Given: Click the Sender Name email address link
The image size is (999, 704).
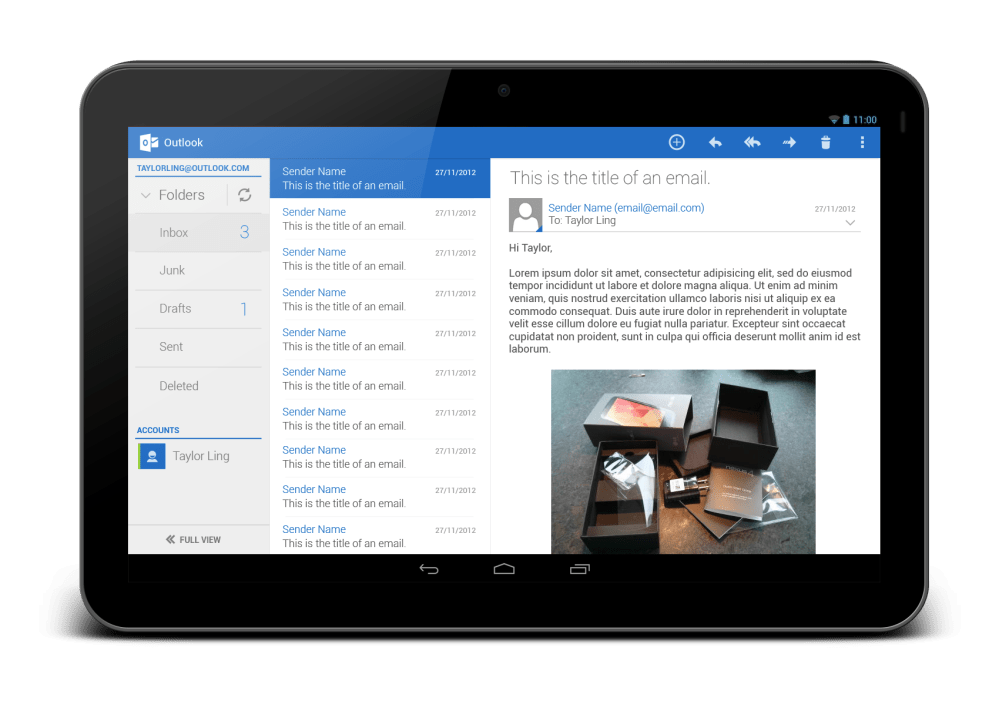Looking at the screenshot, I should (625, 207).
